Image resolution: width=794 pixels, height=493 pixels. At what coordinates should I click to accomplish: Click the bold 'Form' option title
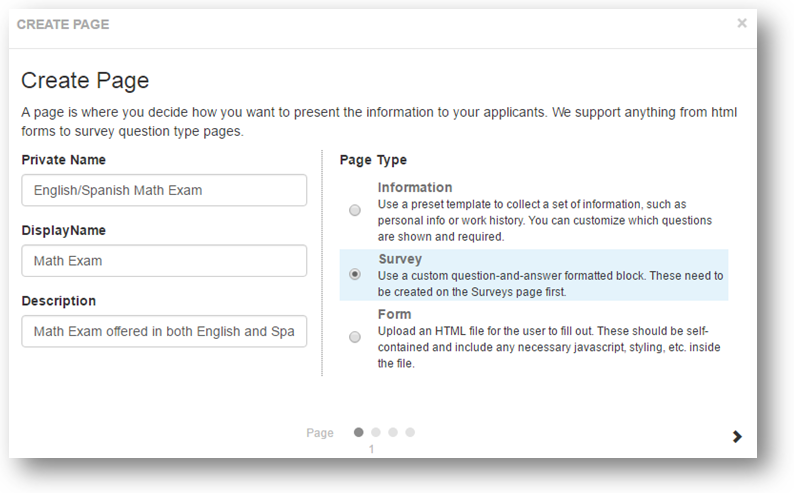[x=393, y=315]
